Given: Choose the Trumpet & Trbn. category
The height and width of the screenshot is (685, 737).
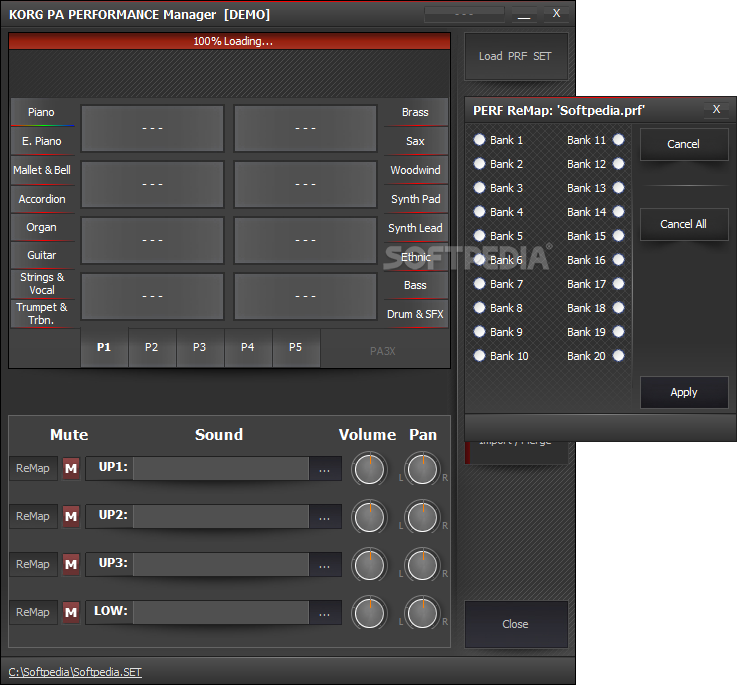Looking at the screenshot, I should 42,314.
